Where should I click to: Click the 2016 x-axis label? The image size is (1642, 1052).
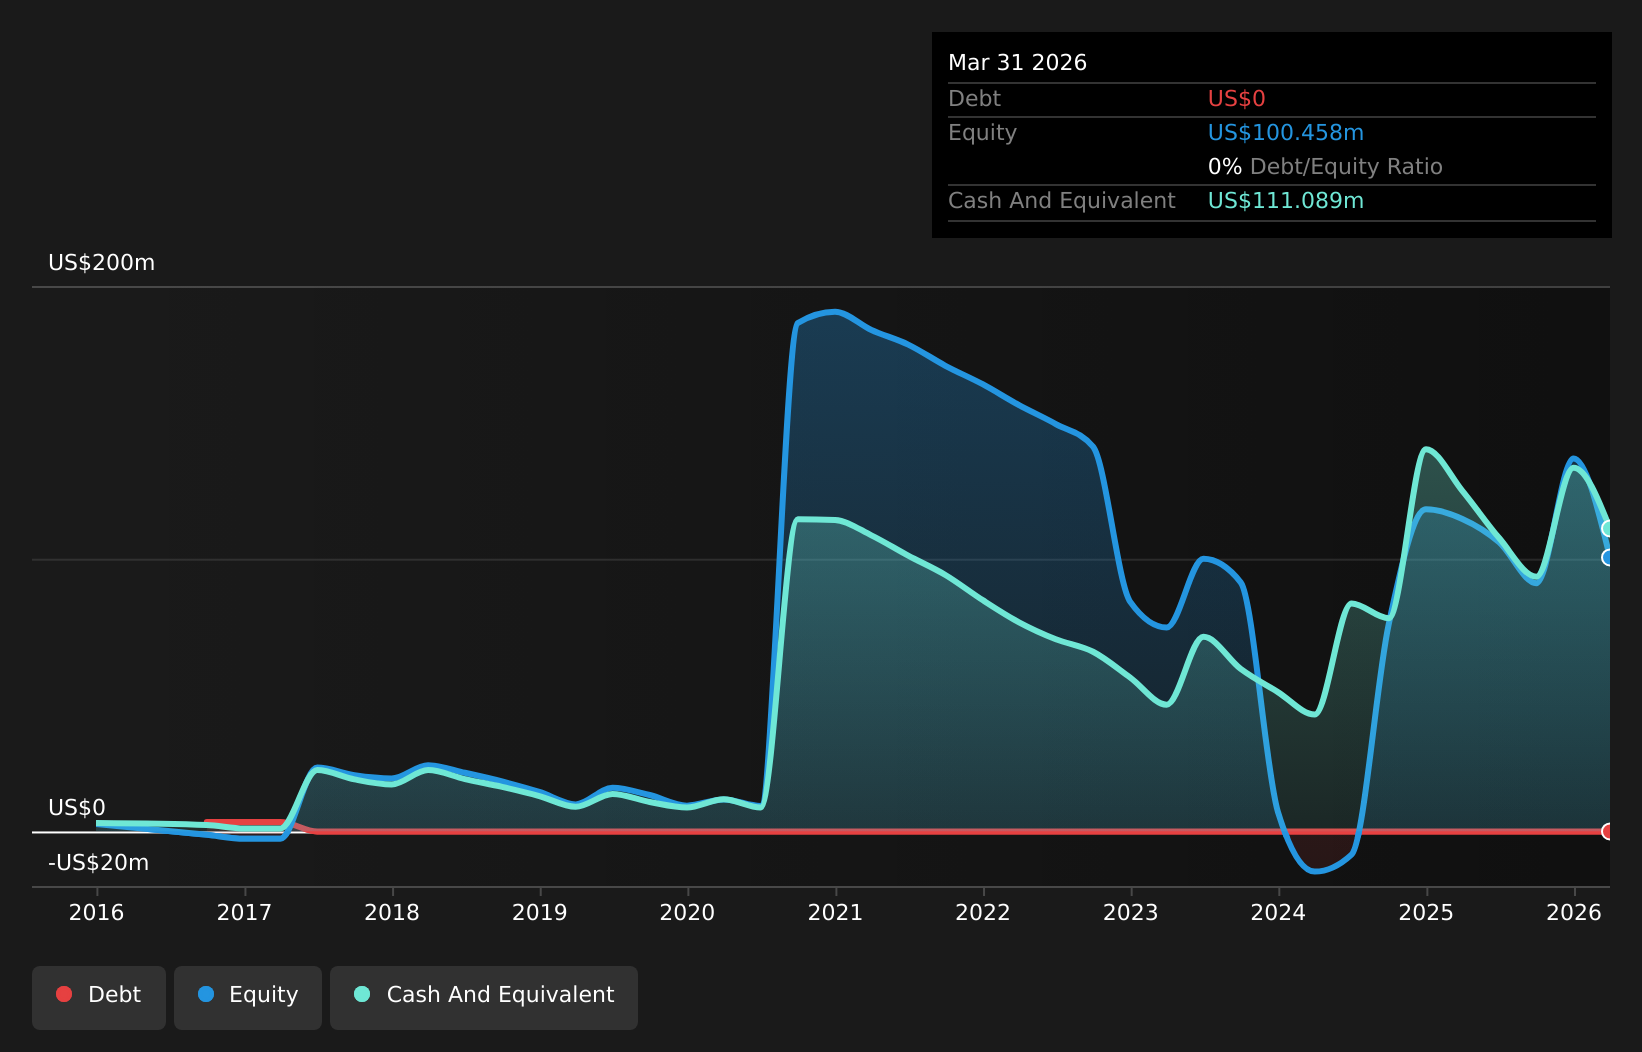[97, 912]
